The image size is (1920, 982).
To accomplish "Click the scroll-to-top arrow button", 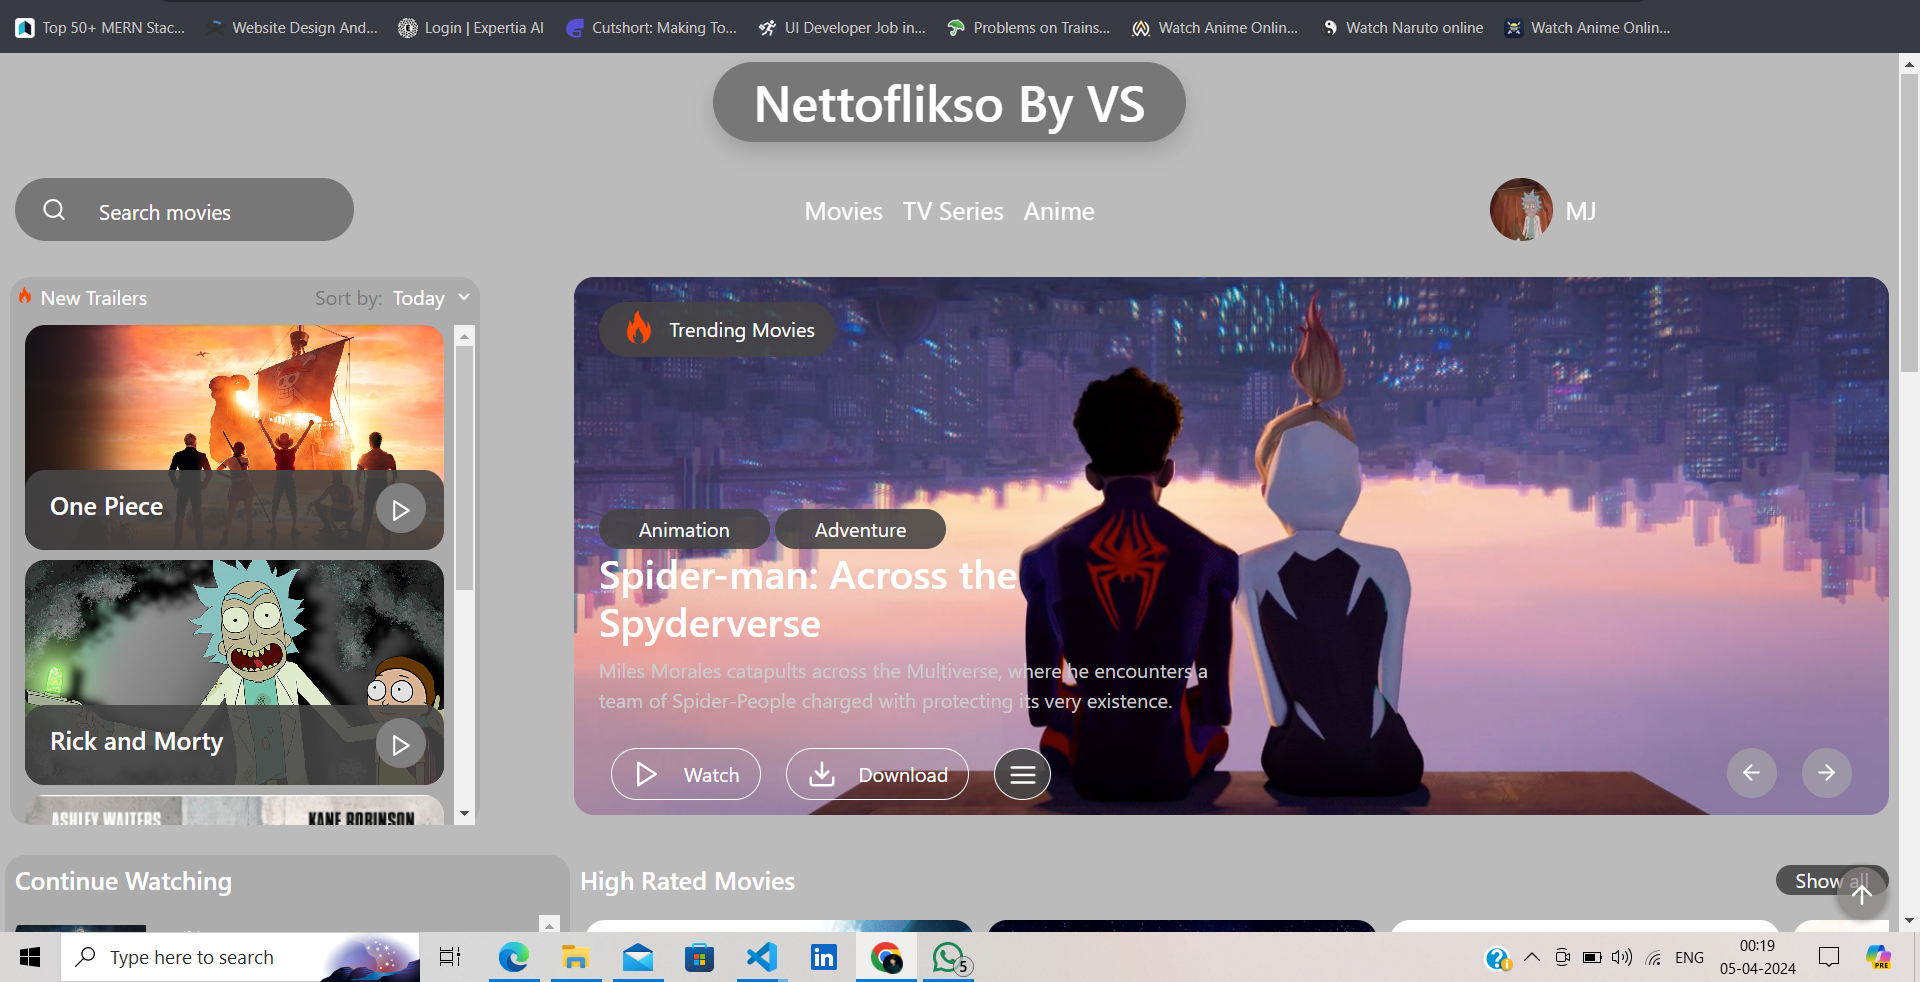I will pyautogui.click(x=1861, y=893).
